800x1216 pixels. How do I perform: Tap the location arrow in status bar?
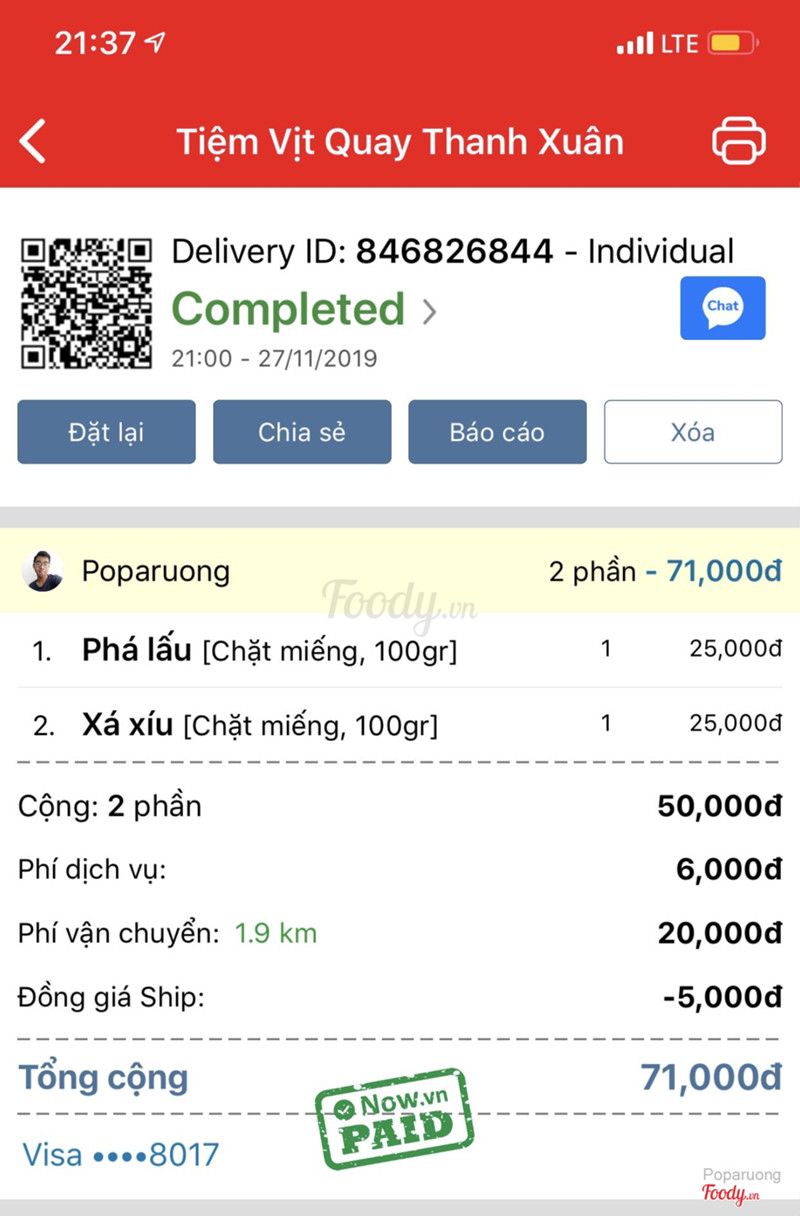click(155, 43)
